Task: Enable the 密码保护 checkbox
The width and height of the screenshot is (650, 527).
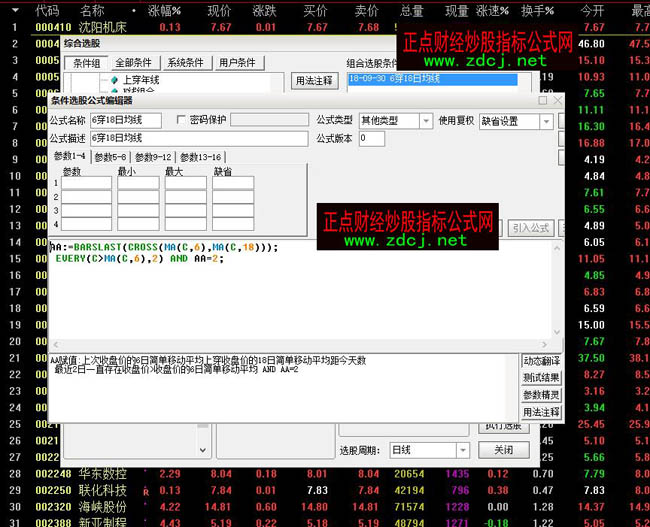Action: pos(181,120)
